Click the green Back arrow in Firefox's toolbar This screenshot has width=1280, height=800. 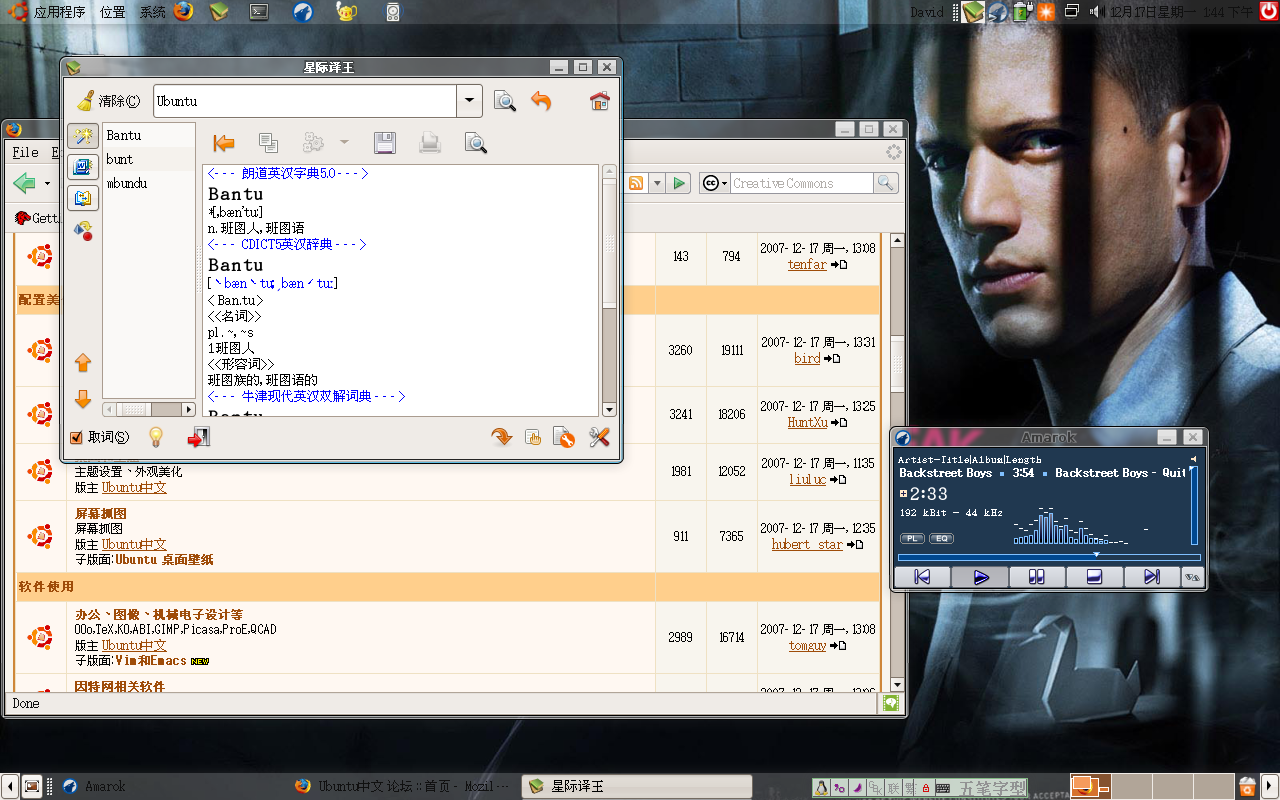pyautogui.click(x=24, y=183)
